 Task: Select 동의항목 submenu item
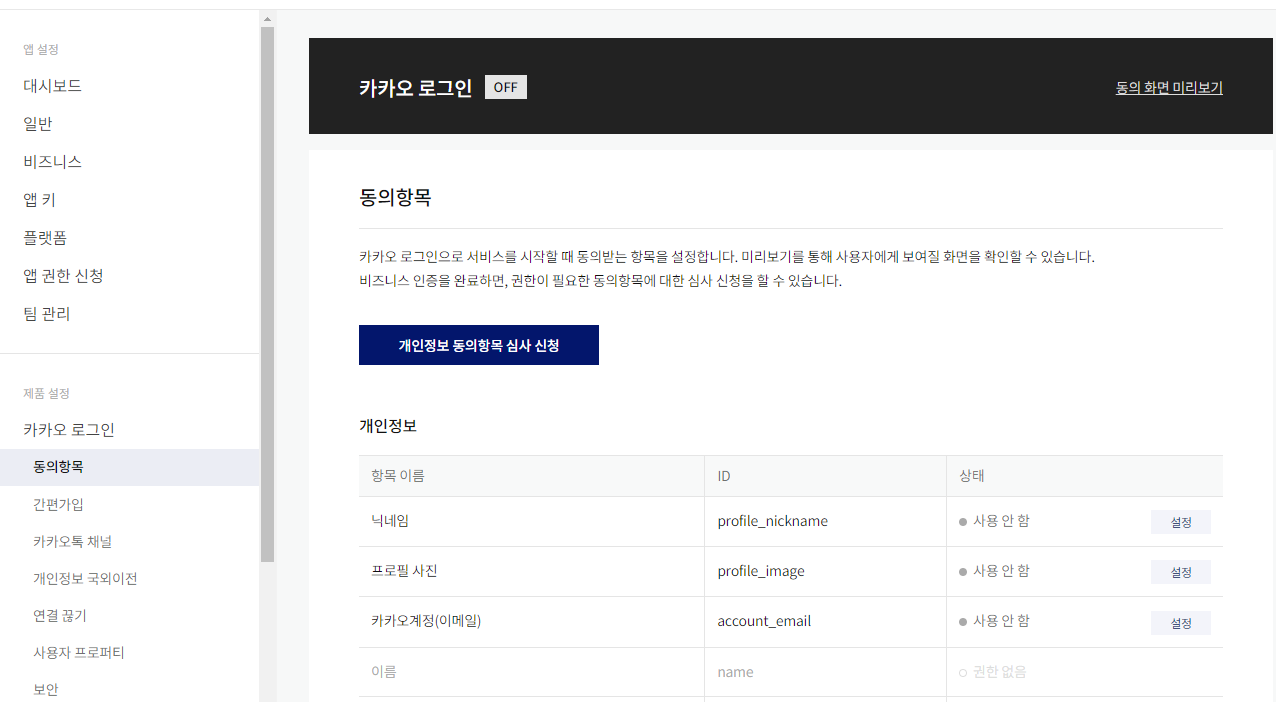[x=129, y=467]
